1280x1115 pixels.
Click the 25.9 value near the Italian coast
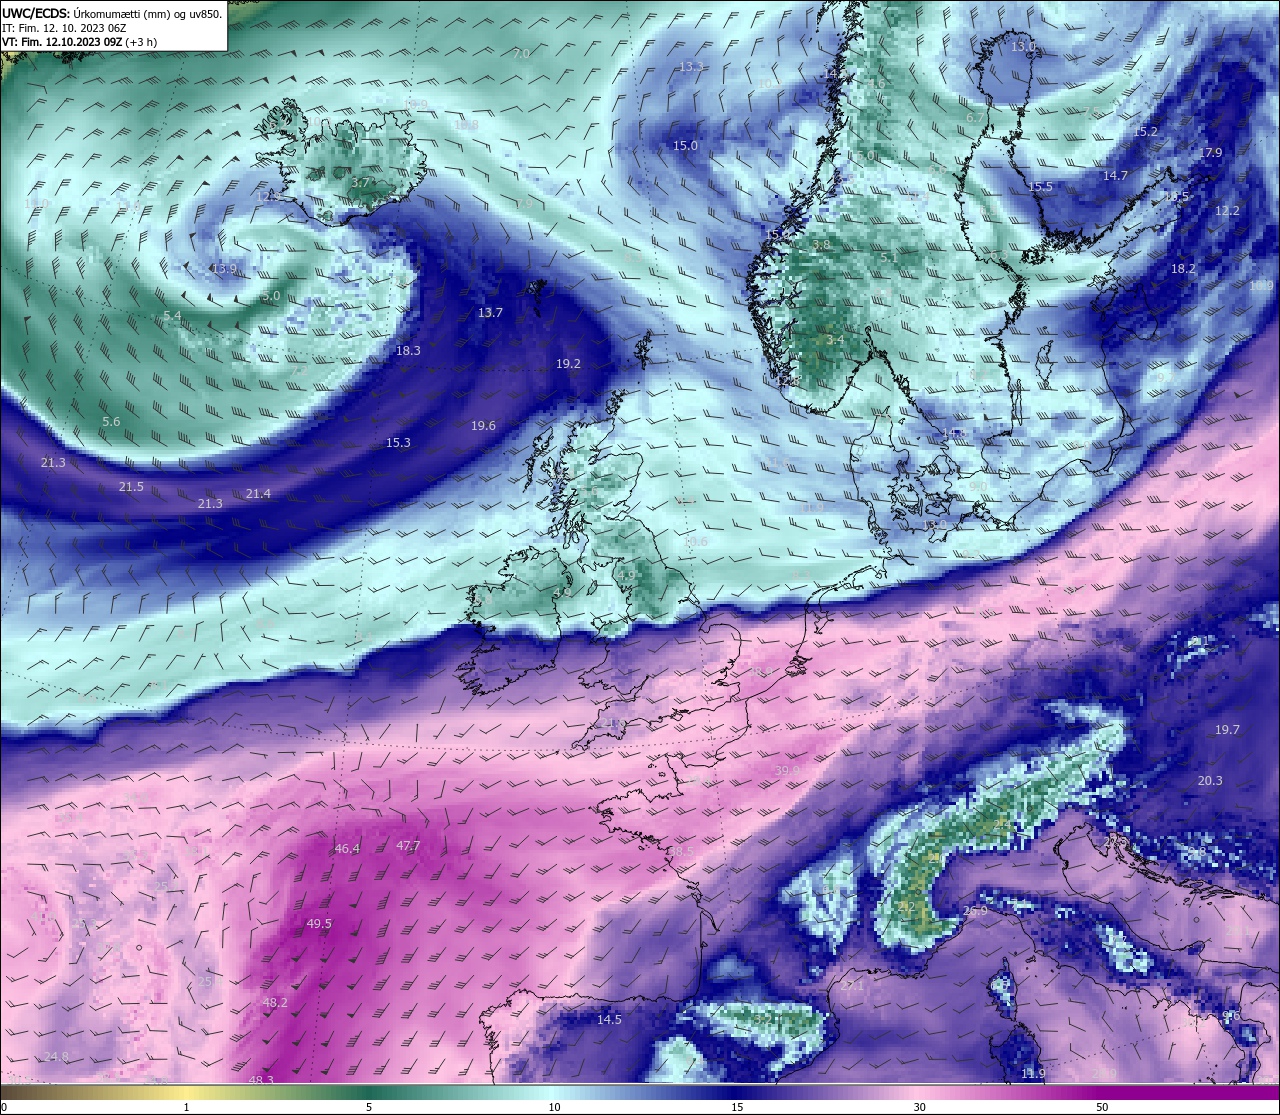click(975, 911)
